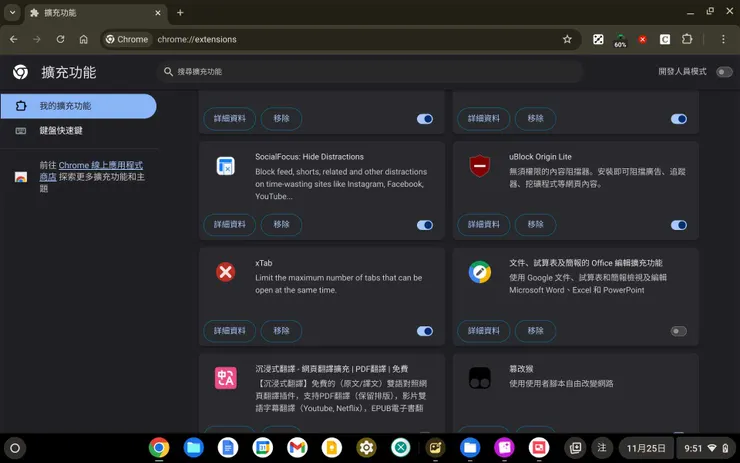Click 移除 to remove xTab
740x463 pixels.
click(281, 331)
